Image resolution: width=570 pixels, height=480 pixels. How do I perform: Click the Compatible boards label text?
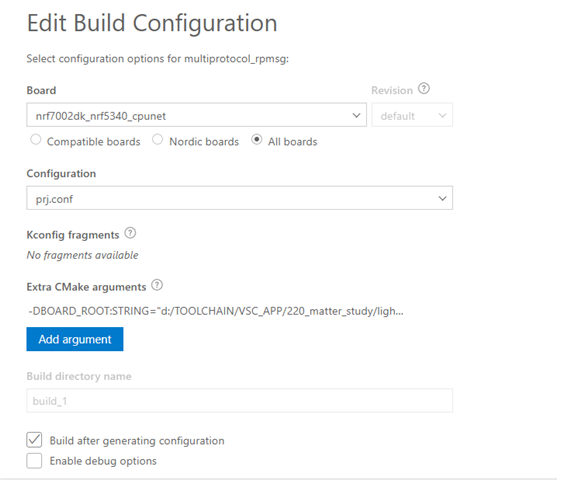pos(93,141)
